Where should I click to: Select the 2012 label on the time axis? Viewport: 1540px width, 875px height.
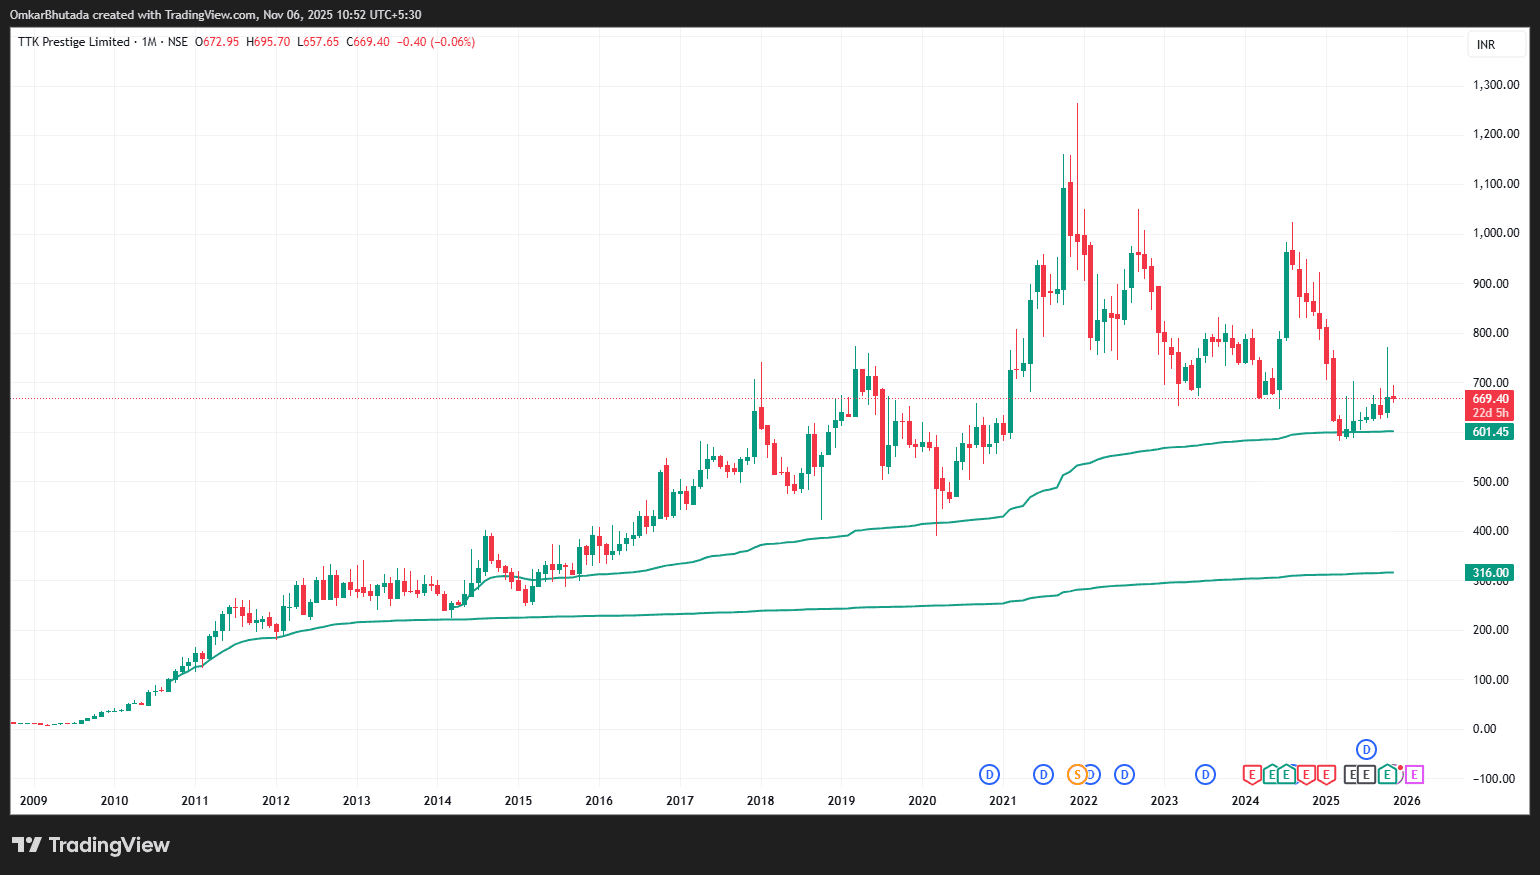pos(276,800)
